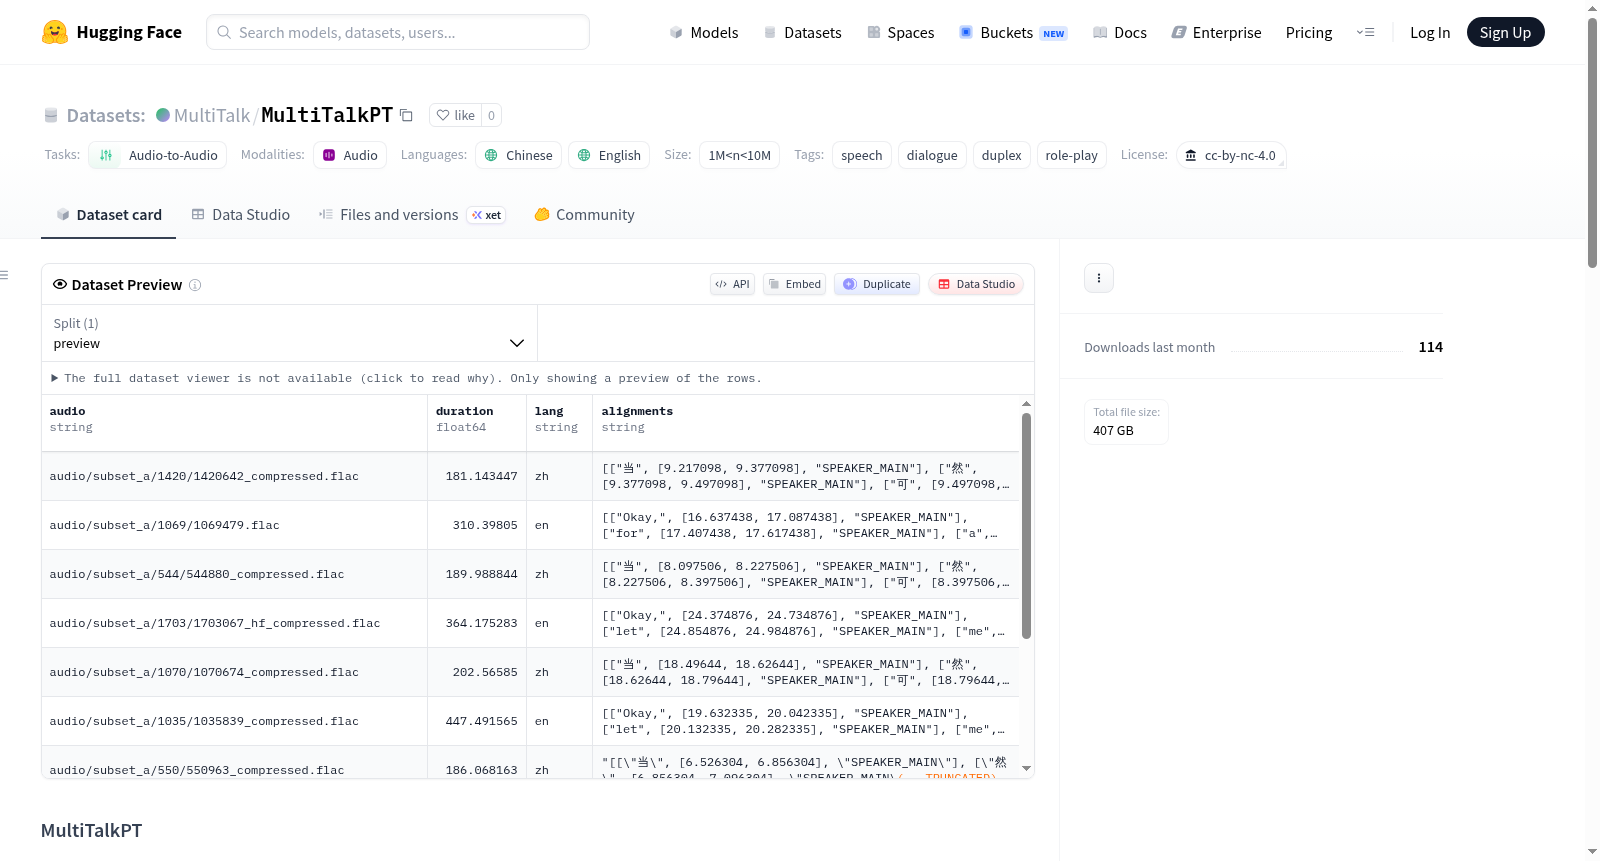Image resolution: width=1600 pixels, height=861 pixels.
Task: Expand the viewer not available message
Action: (407, 378)
